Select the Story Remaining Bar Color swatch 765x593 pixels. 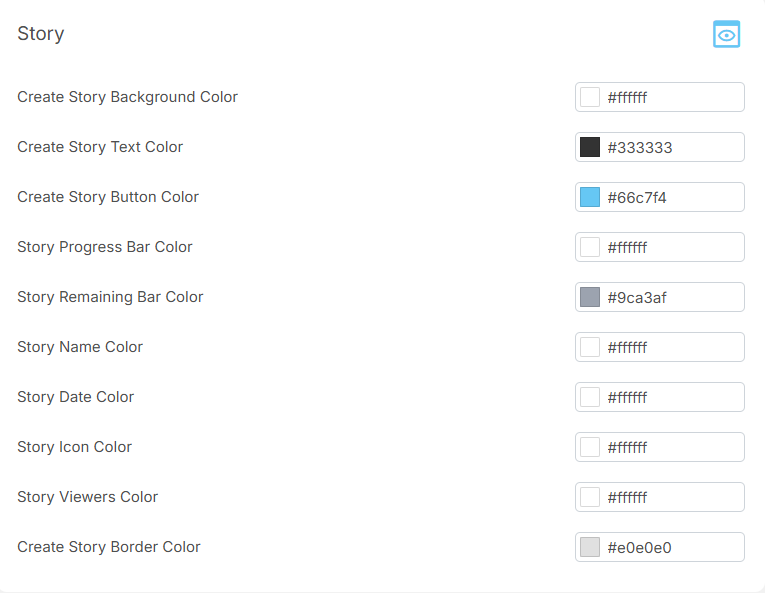pyautogui.click(x=590, y=297)
